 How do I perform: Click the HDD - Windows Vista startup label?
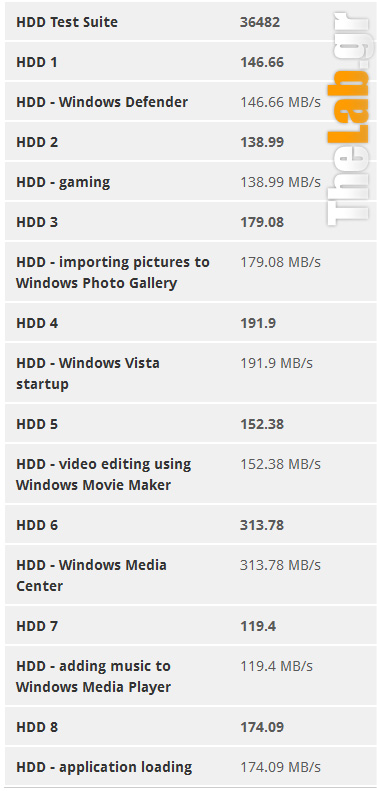coord(88,373)
